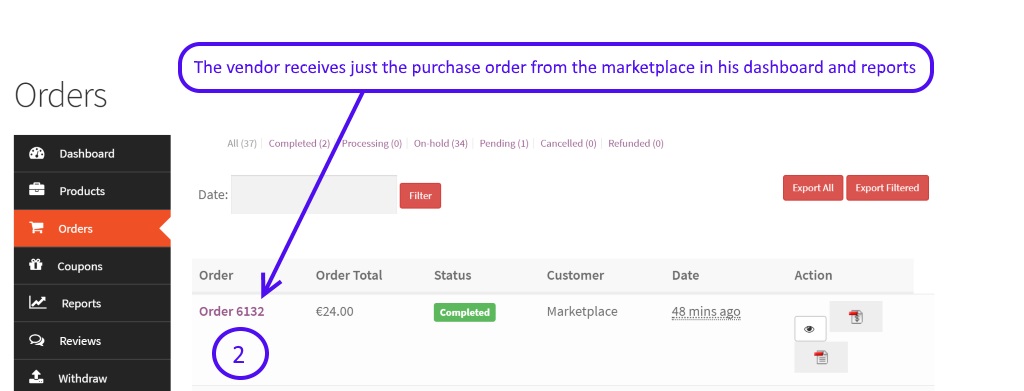The image size is (1024, 391).
Task: View order details with eye icon
Action: point(810,329)
